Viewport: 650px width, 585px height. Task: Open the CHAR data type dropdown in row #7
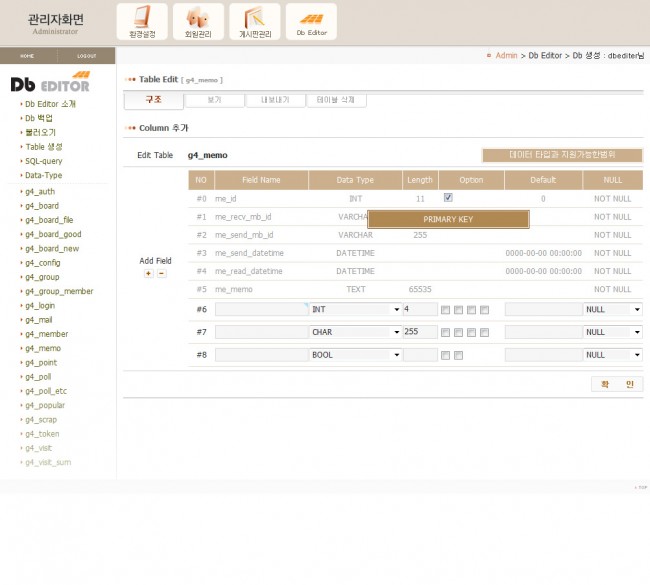(x=355, y=332)
